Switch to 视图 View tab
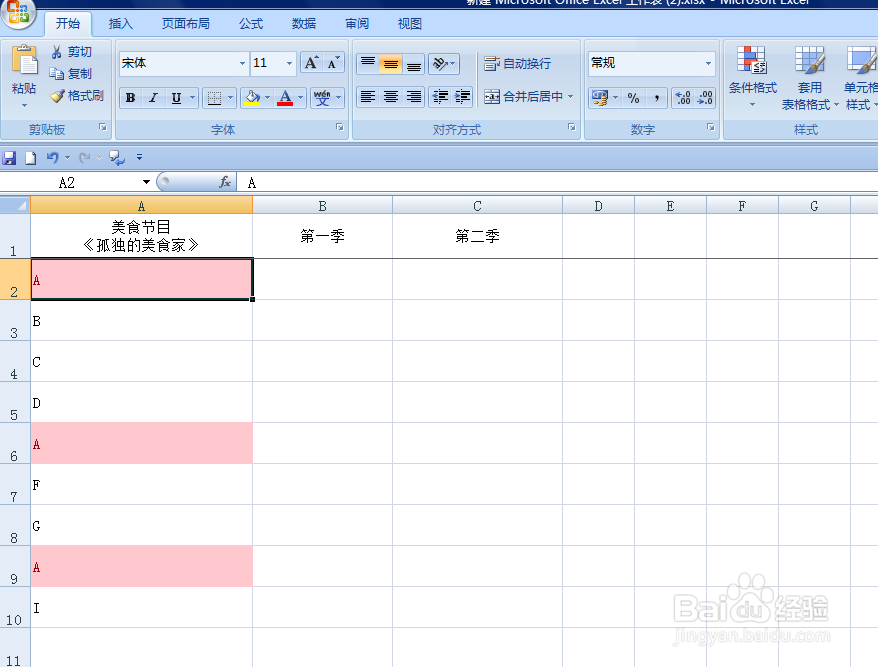Screen dimensions: 878x667 tap(409, 24)
